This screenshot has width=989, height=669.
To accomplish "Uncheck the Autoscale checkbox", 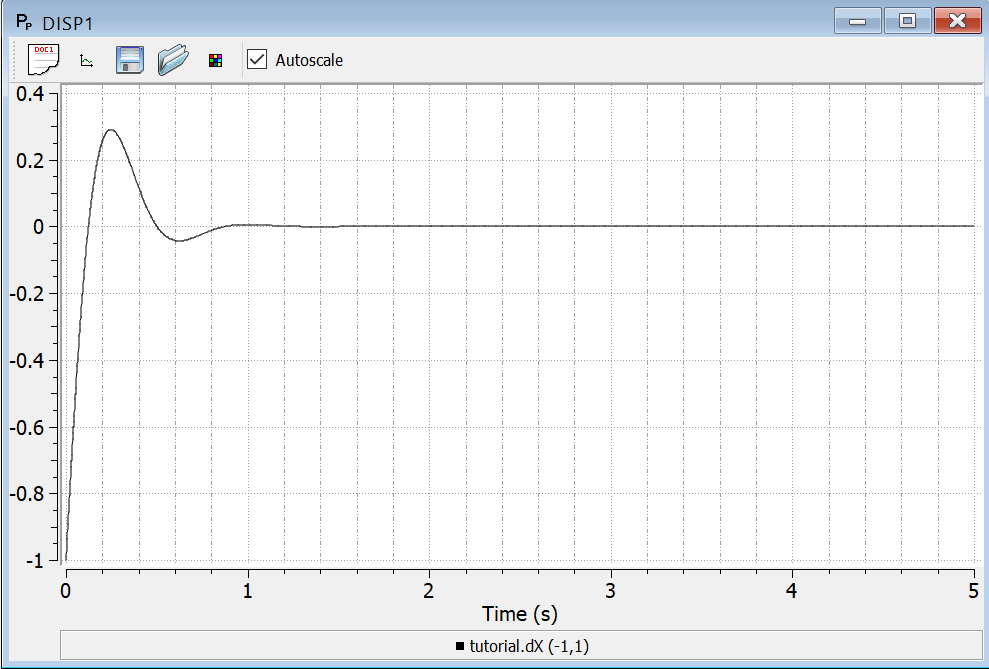I will pyautogui.click(x=257, y=60).
